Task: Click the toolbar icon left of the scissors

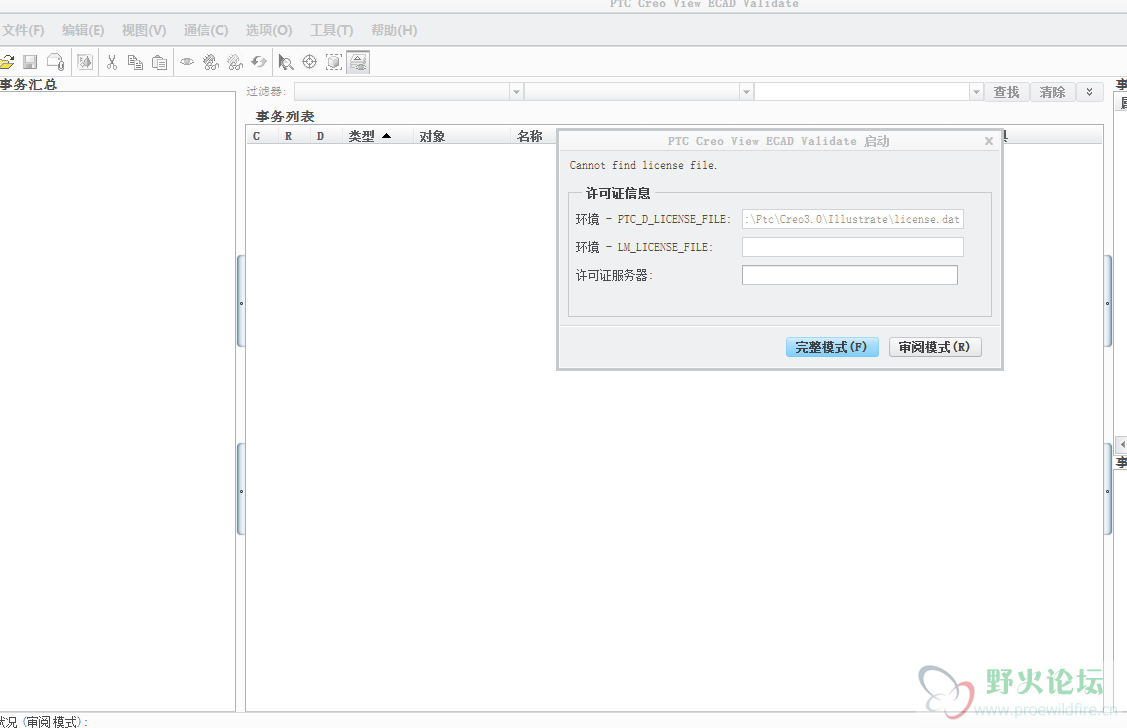Action: point(85,63)
